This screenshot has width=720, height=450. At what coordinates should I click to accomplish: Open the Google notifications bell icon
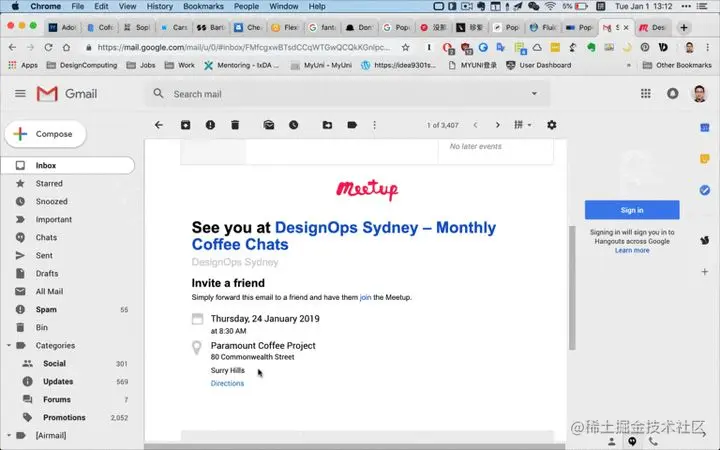click(x=673, y=94)
